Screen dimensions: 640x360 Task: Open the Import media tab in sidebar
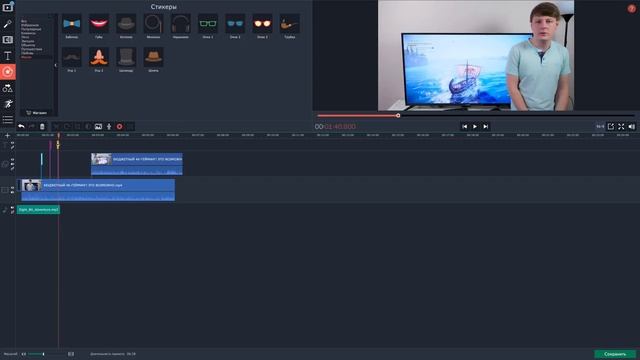[8, 7]
